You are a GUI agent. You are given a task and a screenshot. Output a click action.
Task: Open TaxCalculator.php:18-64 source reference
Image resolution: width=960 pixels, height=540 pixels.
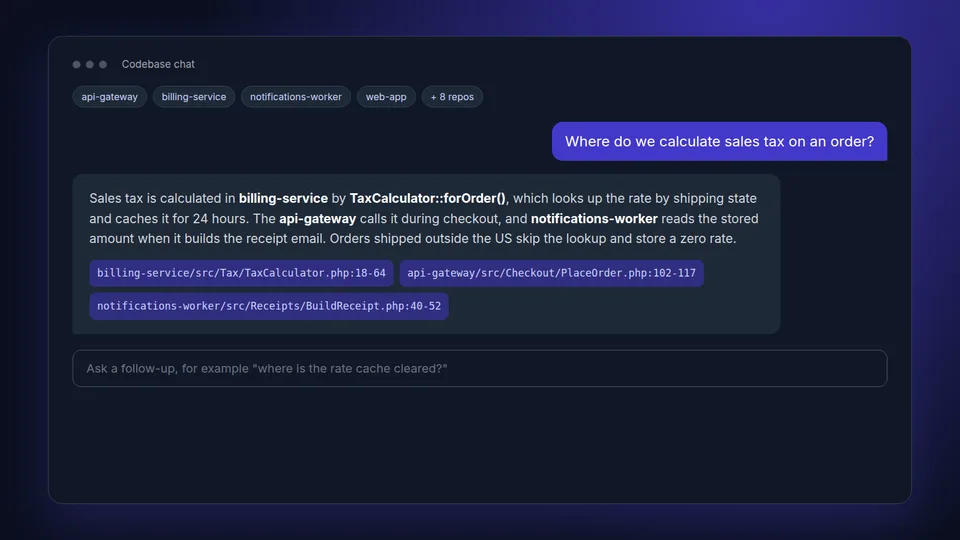pos(241,273)
